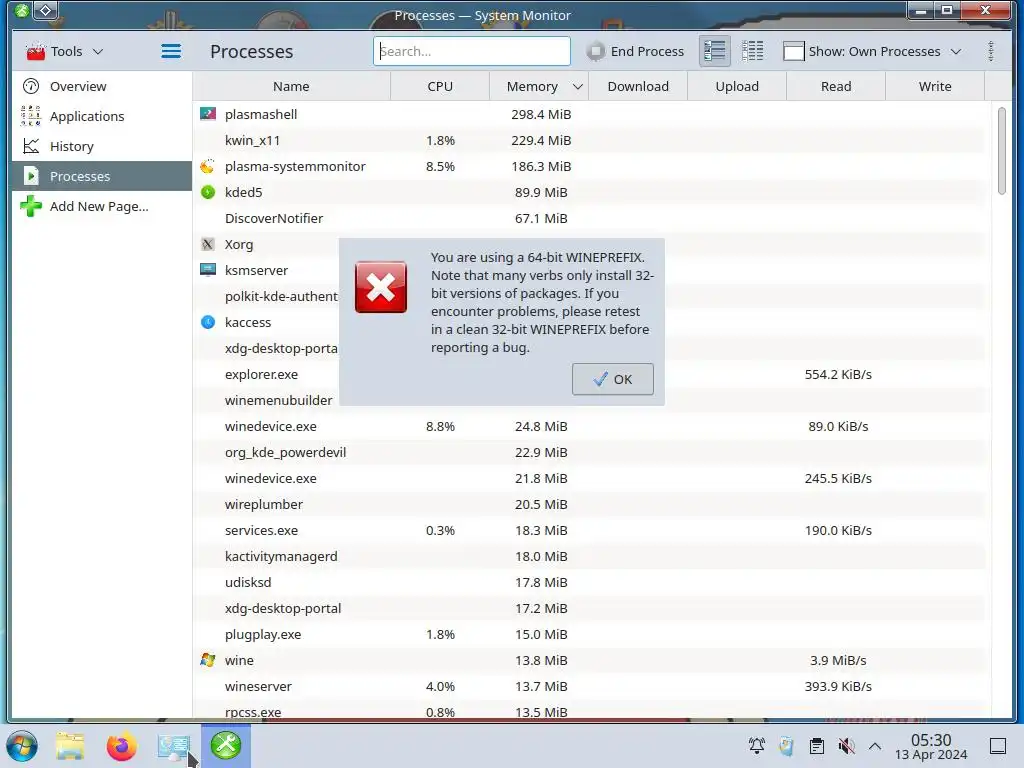
Task: Select the plasmashell process icon
Action: pyautogui.click(x=208, y=114)
